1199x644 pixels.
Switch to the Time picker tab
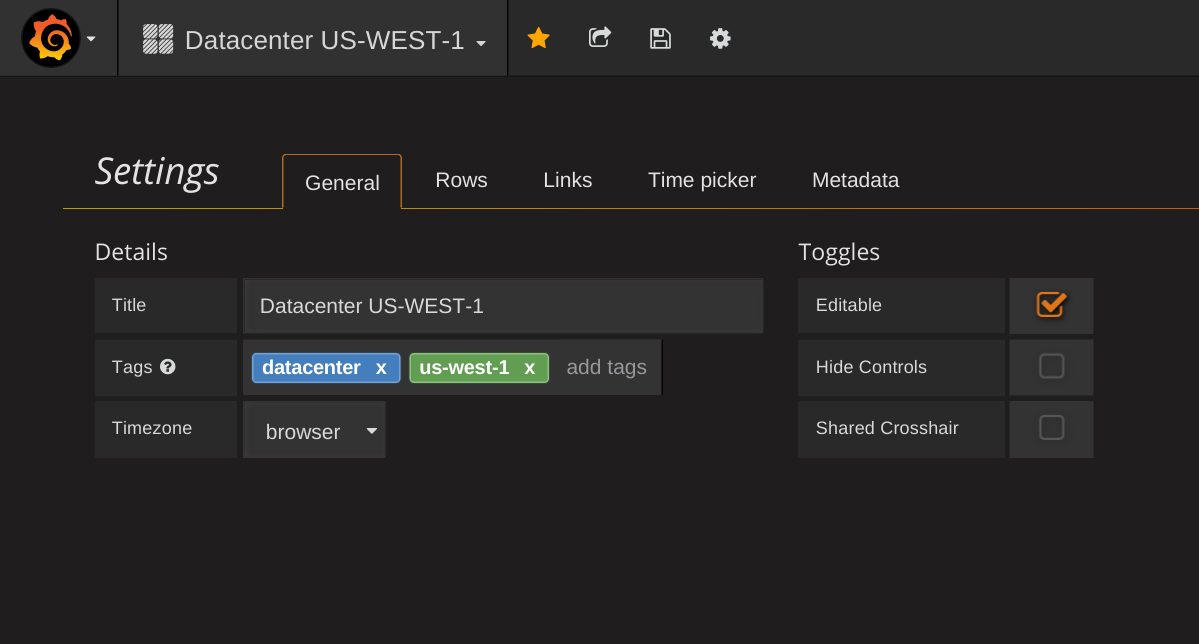pos(702,180)
